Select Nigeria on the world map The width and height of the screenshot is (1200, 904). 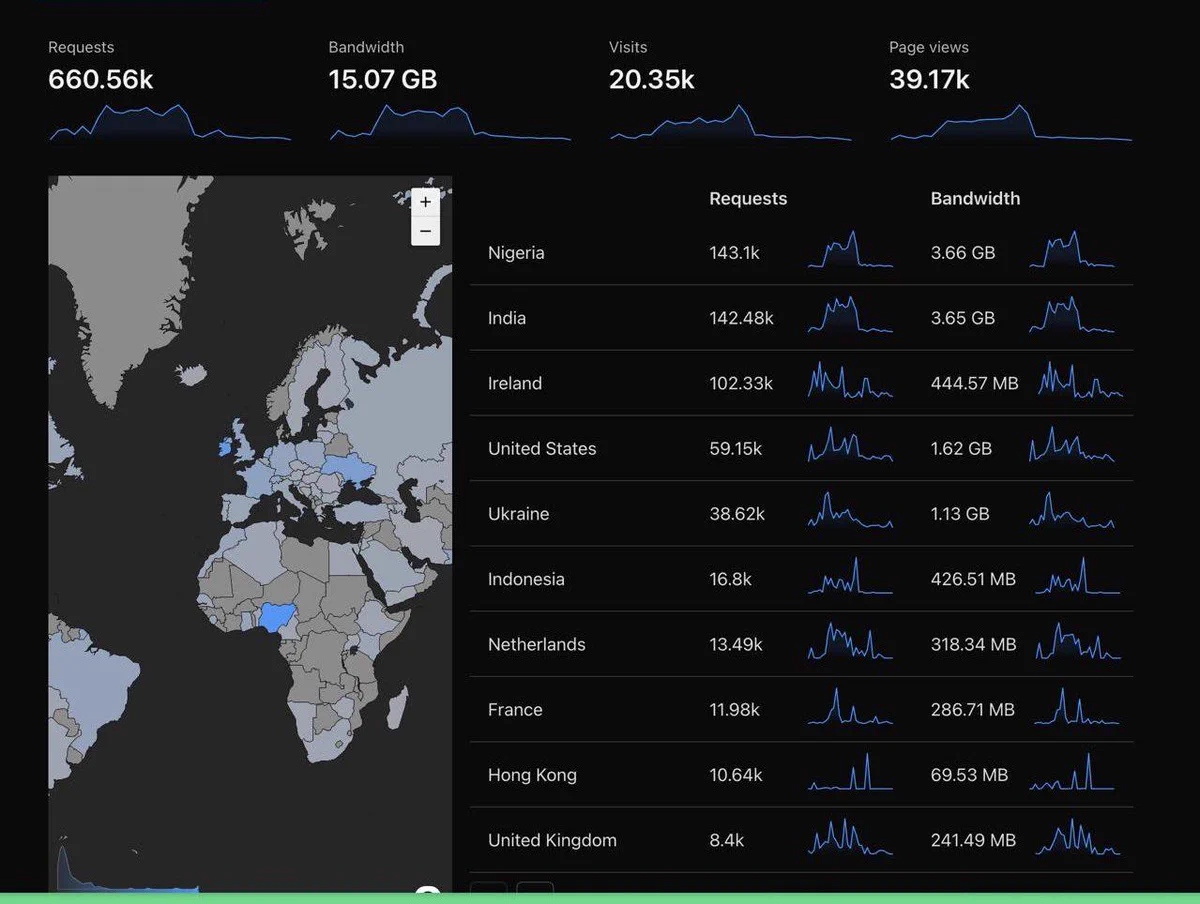point(274,617)
